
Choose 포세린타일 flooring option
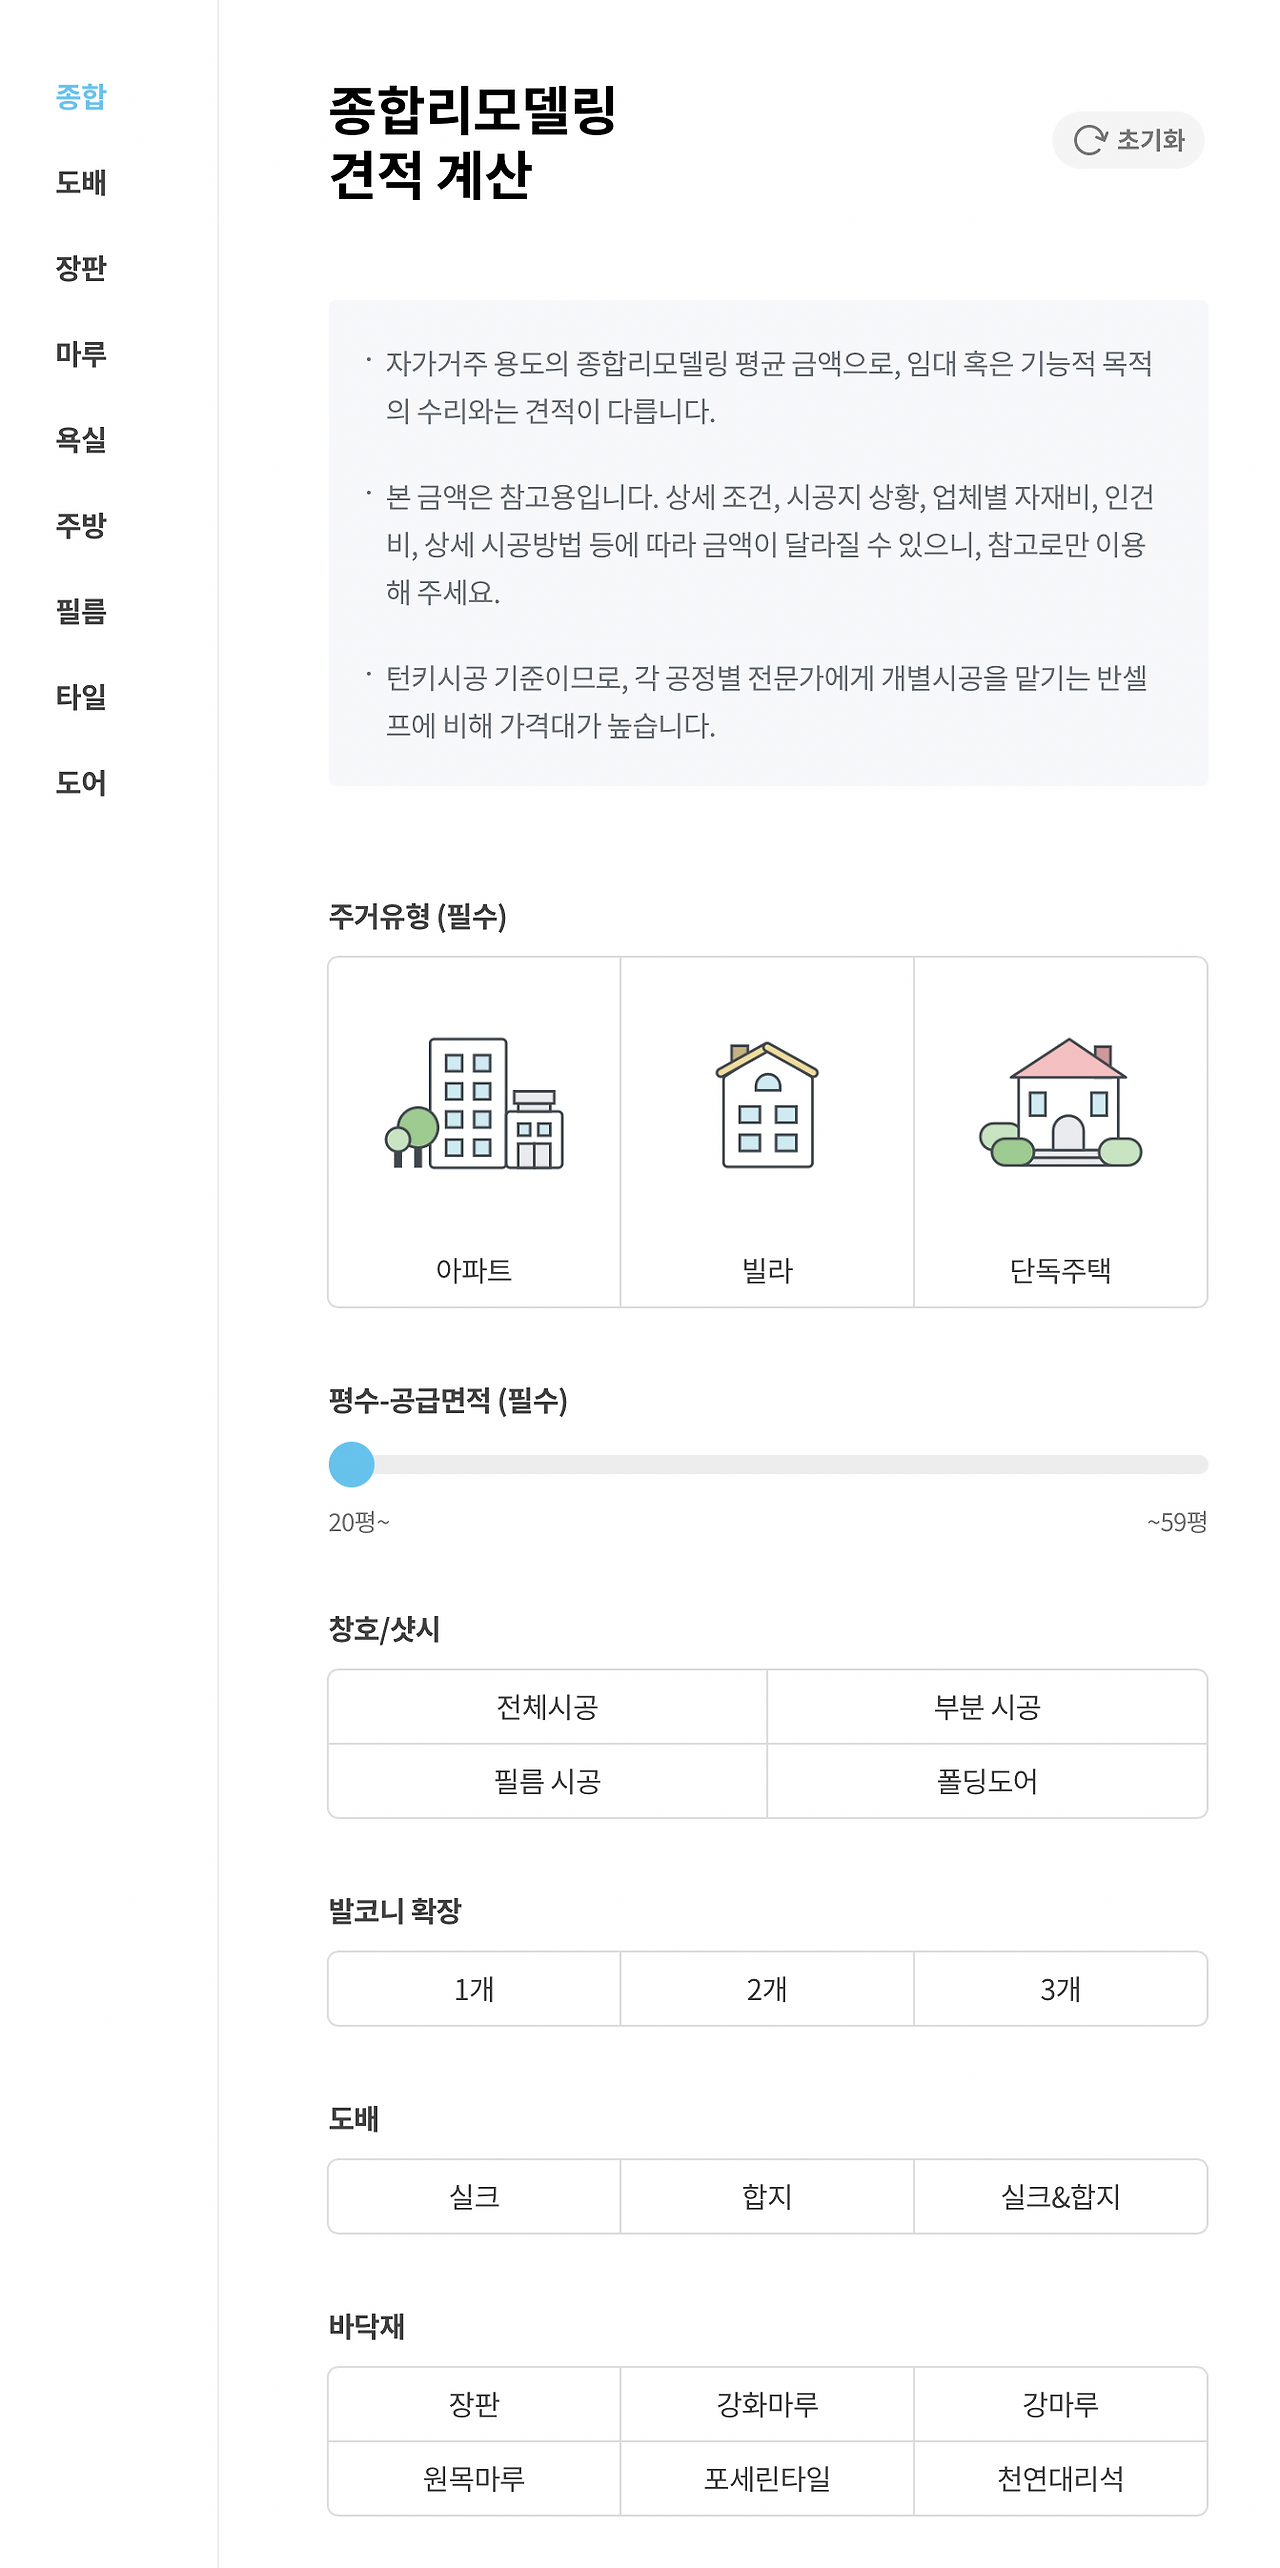pos(767,2478)
